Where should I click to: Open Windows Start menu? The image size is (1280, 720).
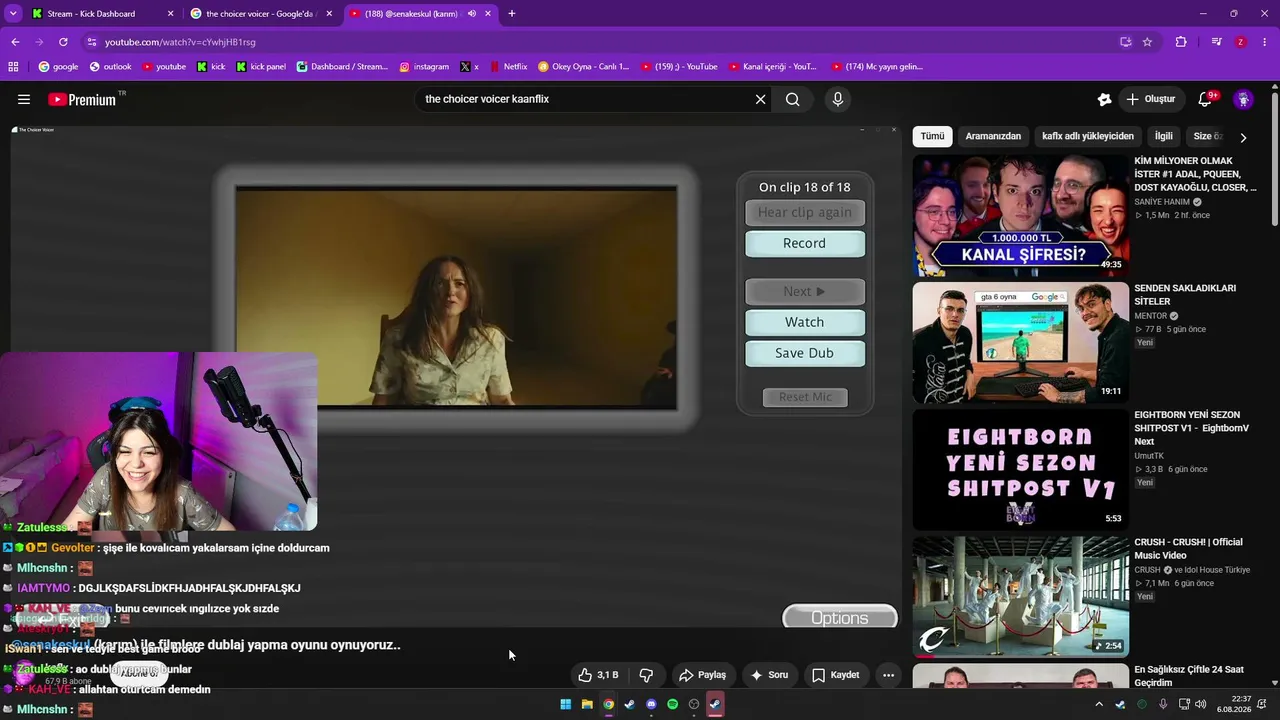coord(565,704)
